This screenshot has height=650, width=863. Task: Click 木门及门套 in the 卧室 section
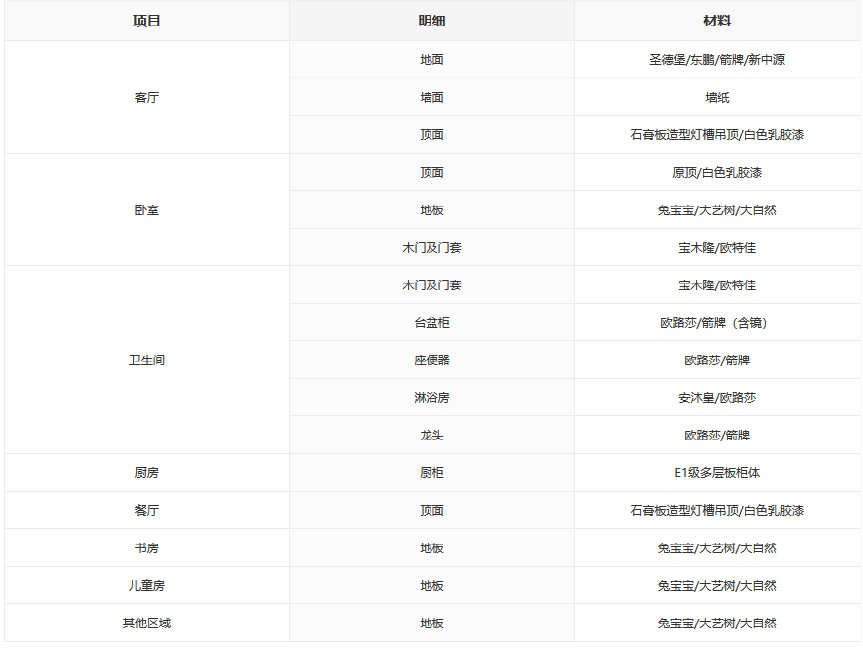click(x=432, y=248)
